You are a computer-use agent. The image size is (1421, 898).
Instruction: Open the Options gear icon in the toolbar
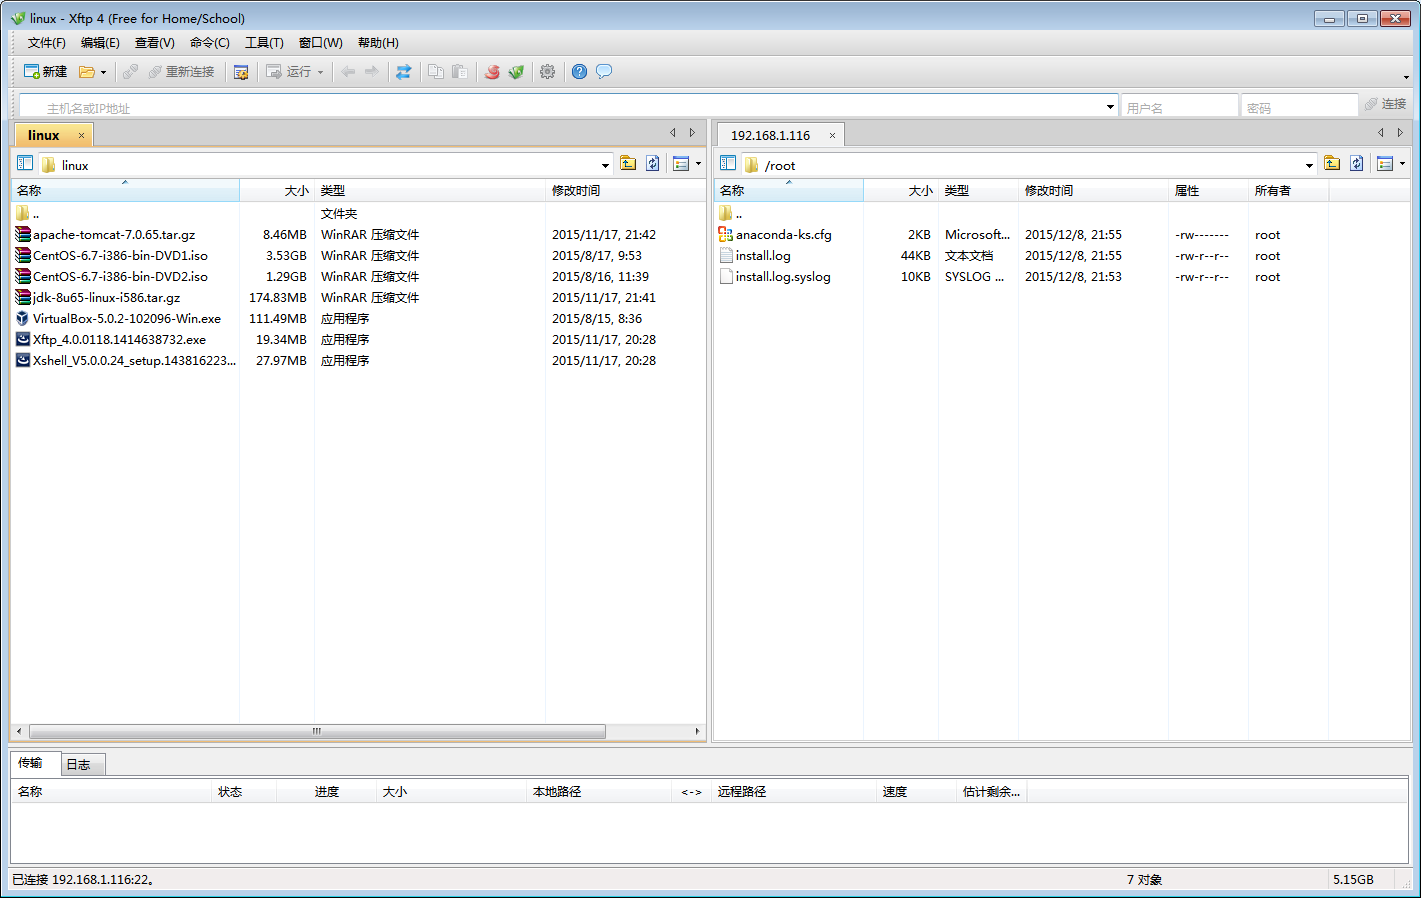(x=547, y=72)
